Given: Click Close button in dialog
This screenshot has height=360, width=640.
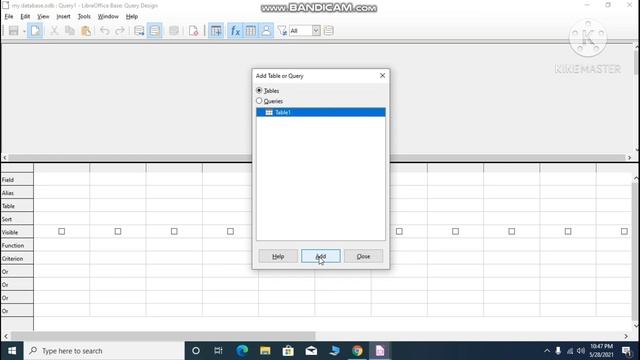Looking at the screenshot, I should [363, 256].
